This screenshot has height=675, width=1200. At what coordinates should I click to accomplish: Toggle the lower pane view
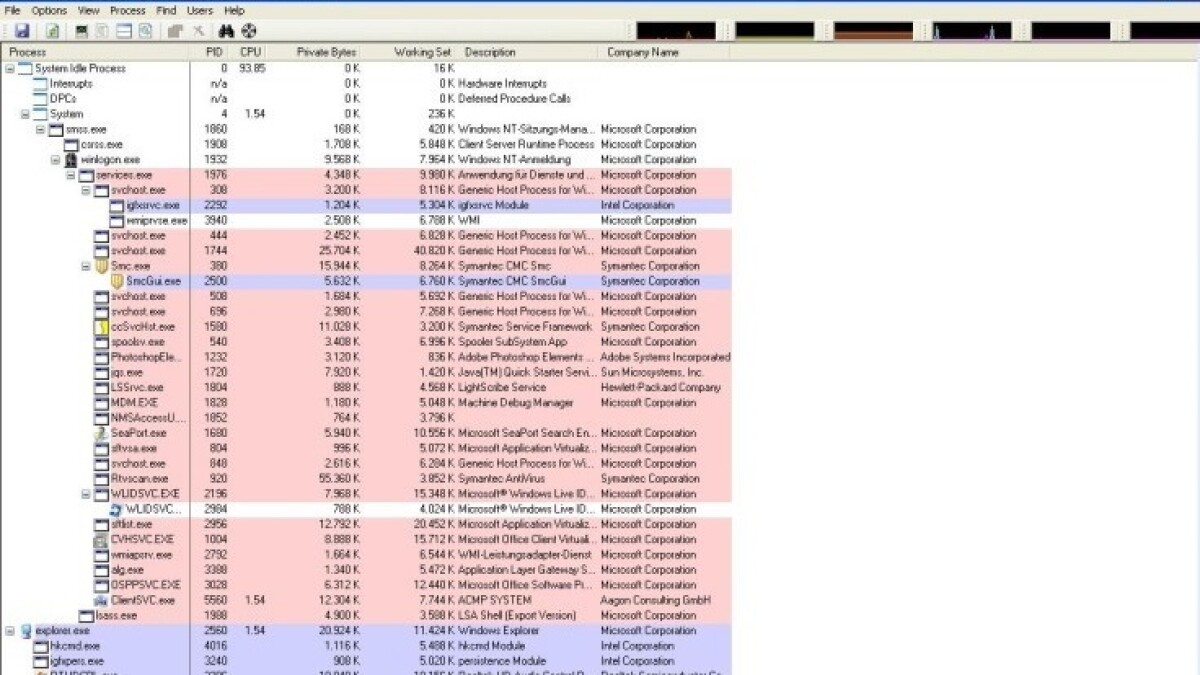(122, 31)
